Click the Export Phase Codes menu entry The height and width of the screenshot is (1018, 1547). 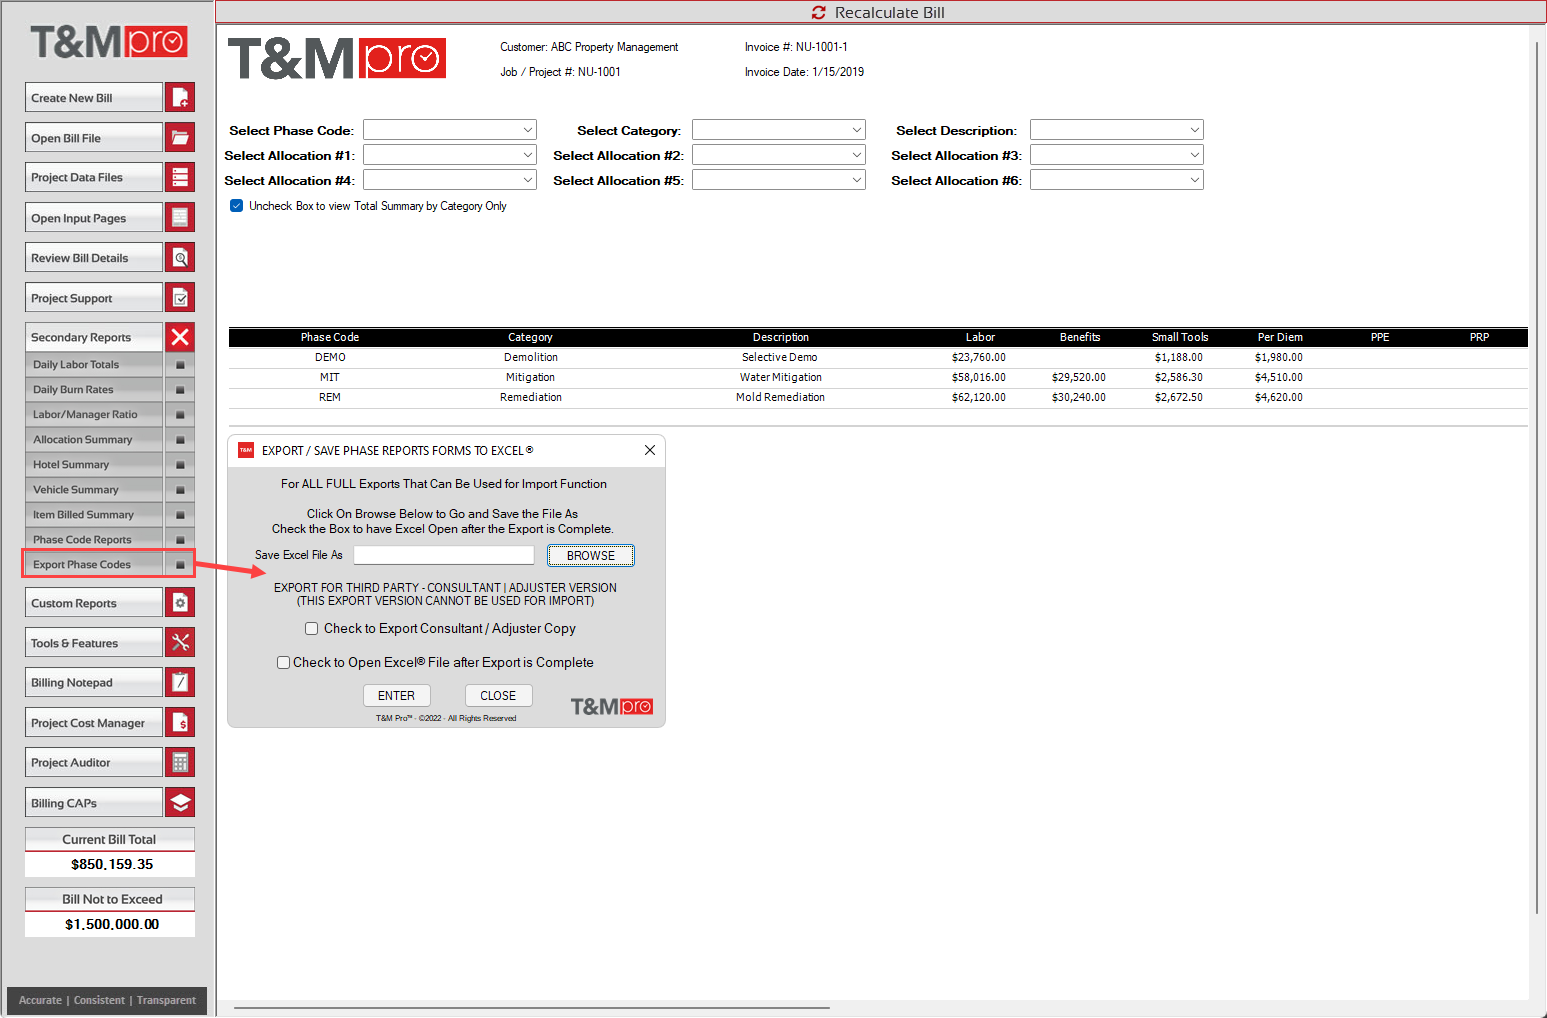(x=94, y=565)
